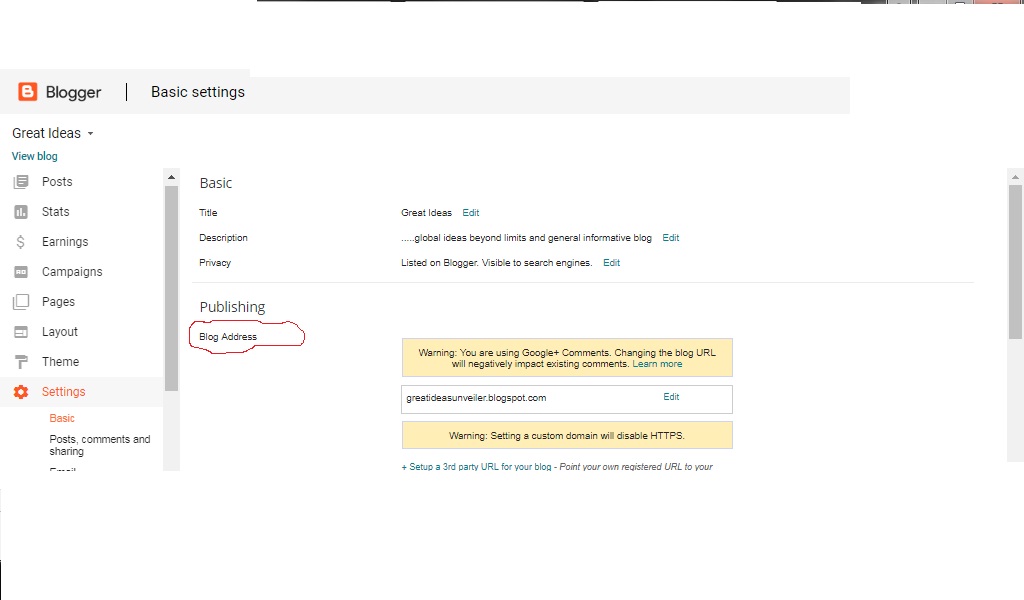The width and height of the screenshot is (1024, 600).
Task: Click the sidebar scrollbar thumb
Action: 171,289
